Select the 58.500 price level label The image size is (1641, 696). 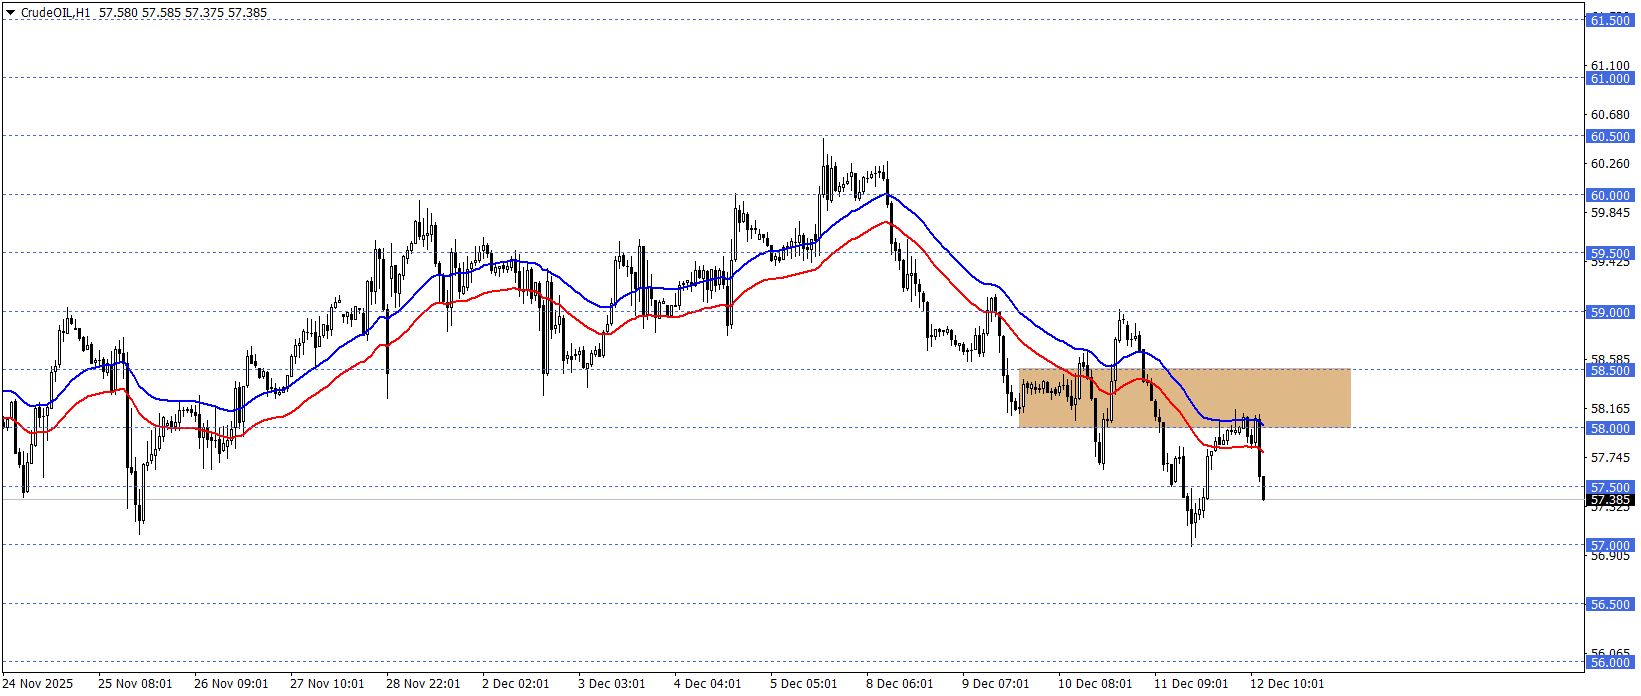click(x=1609, y=371)
